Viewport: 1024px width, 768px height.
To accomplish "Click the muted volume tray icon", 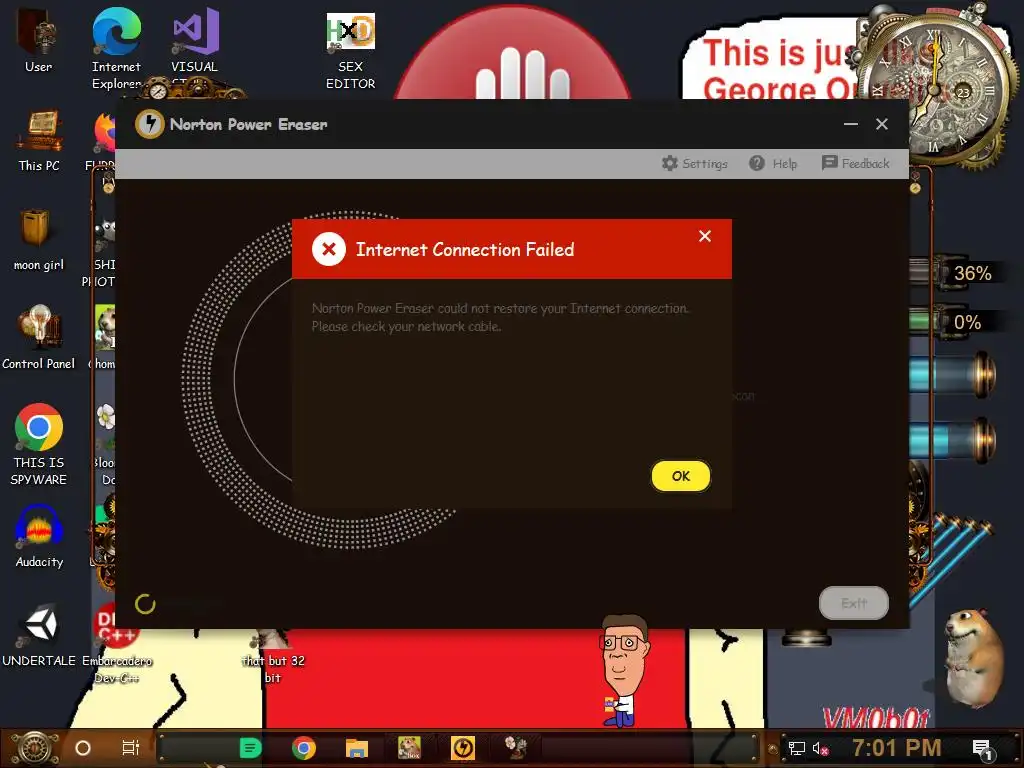I will (820, 748).
